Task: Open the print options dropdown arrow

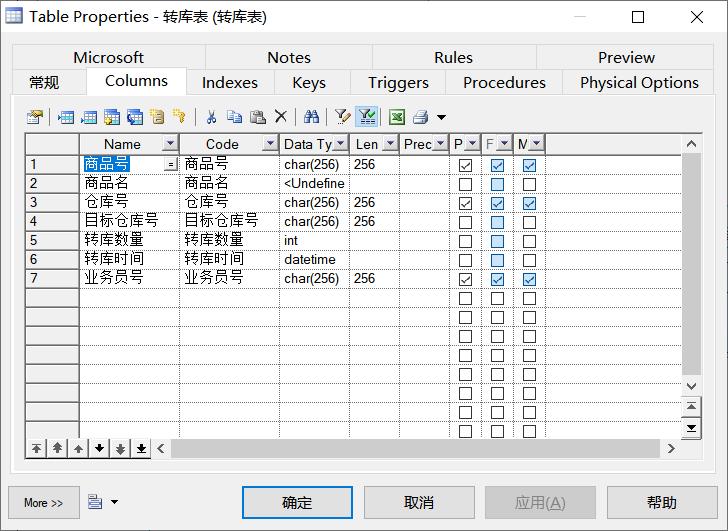Action: click(441, 117)
